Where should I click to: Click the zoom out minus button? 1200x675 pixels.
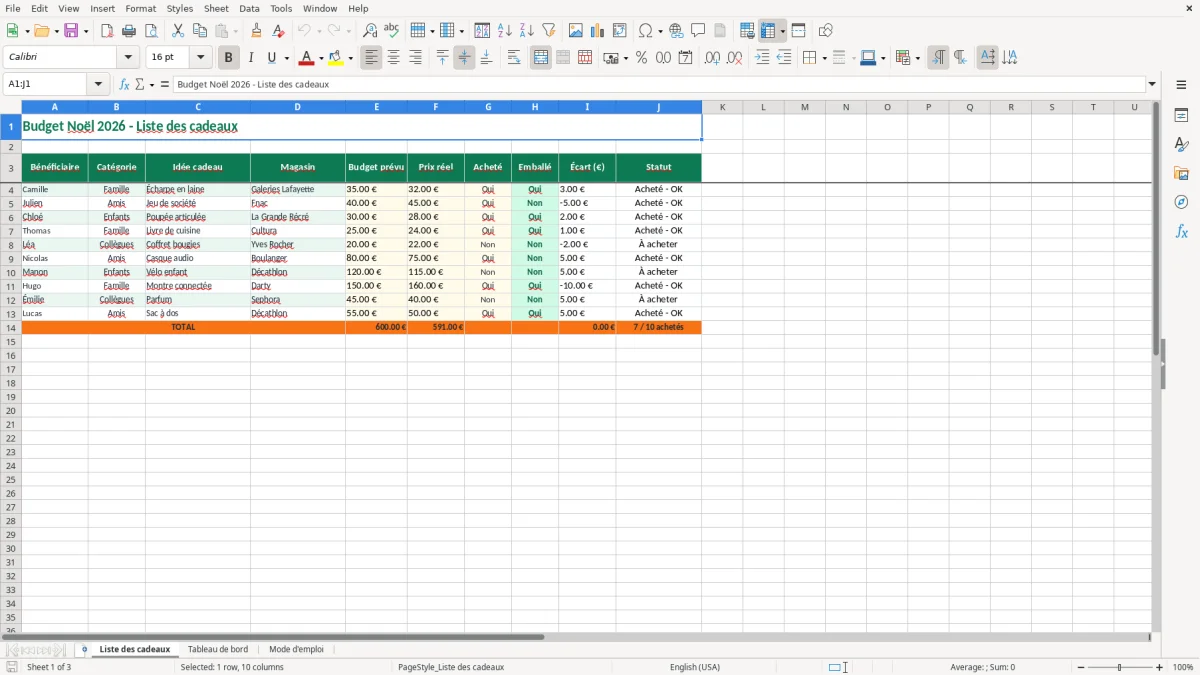(x=1081, y=667)
